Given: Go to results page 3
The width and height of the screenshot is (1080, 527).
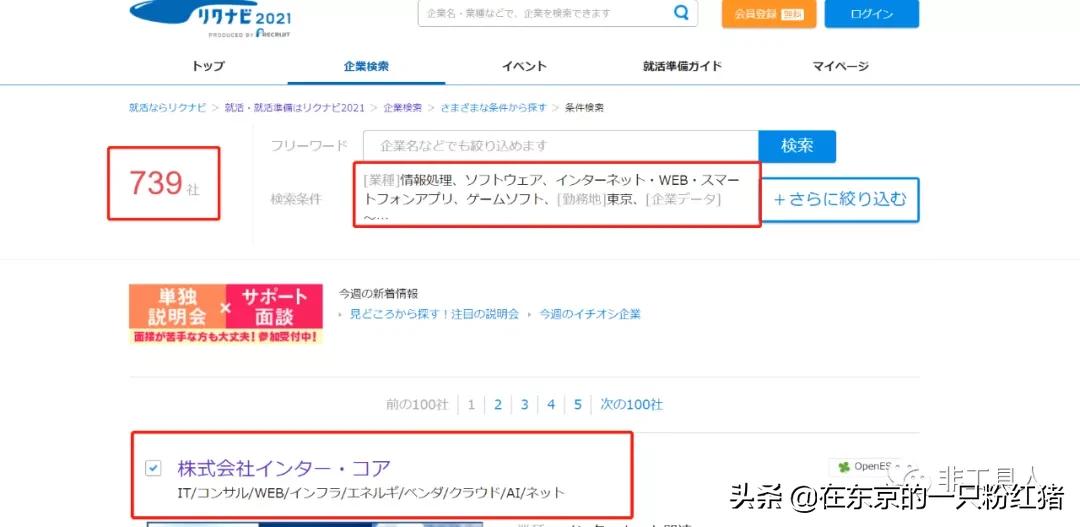Looking at the screenshot, I should tap(524, 405).
